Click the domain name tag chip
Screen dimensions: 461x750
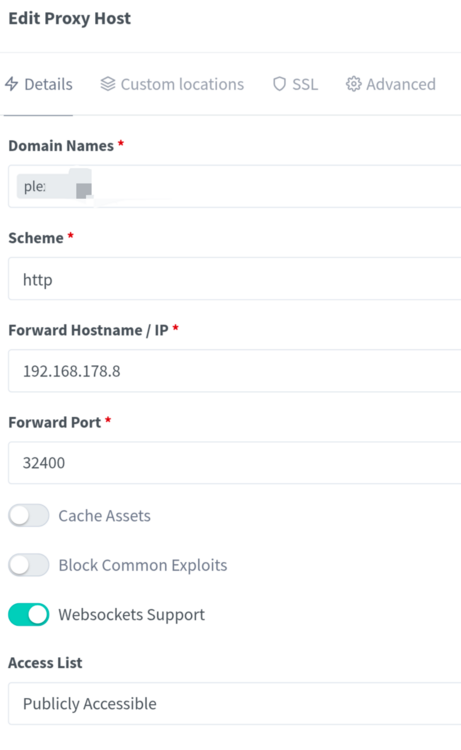[x=54, y=186]
